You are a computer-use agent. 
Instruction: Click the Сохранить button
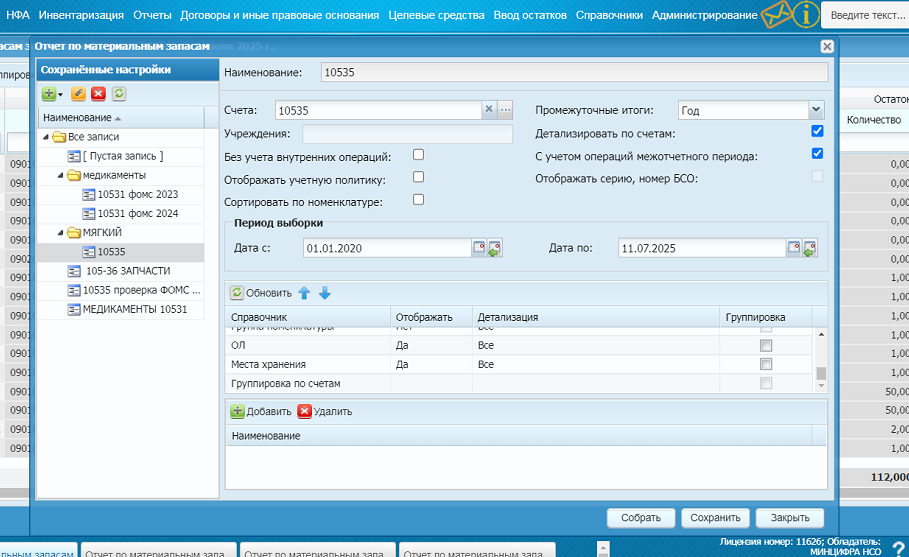coord(715,518)
